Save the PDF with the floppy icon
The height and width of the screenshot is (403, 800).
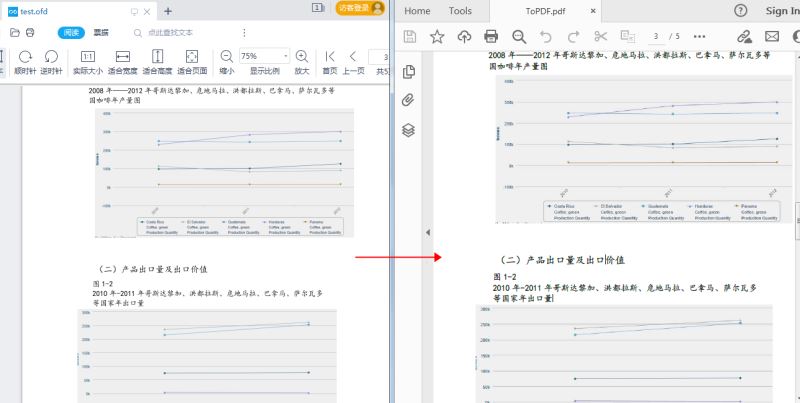[x=410, y=36]
